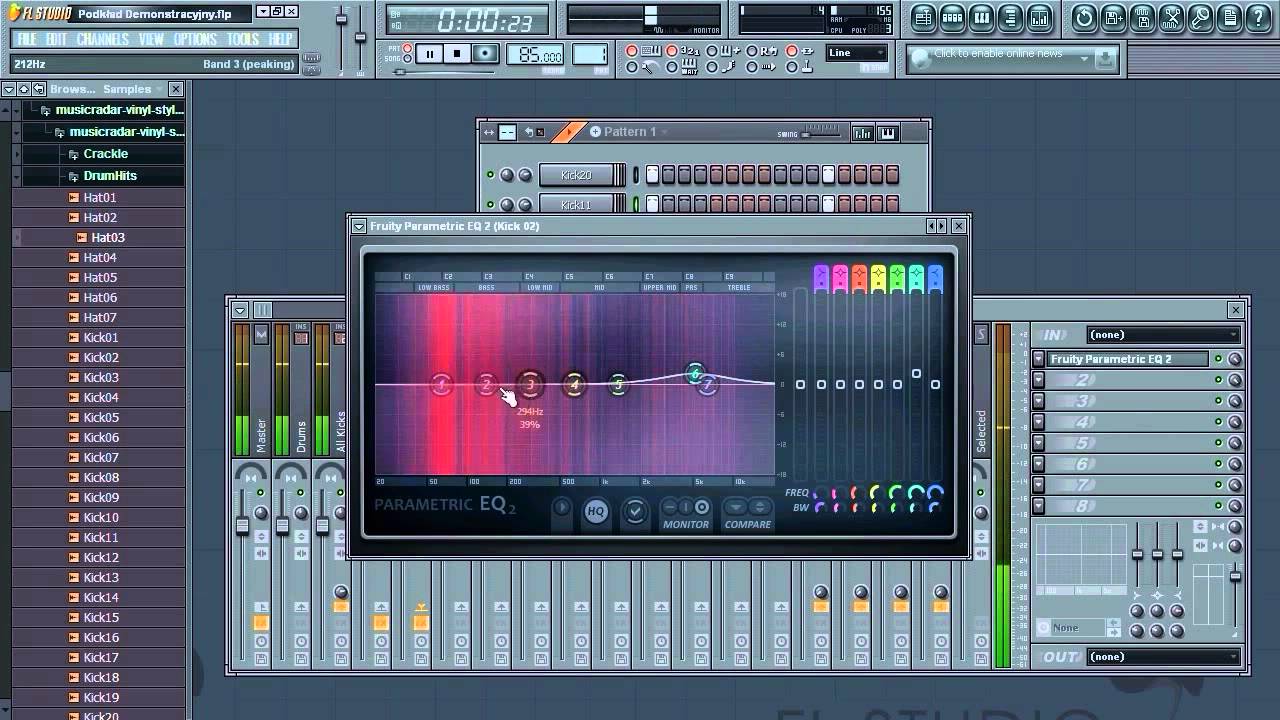
Task: Click the COMPARE down arrow button
Action: point(736,507)
